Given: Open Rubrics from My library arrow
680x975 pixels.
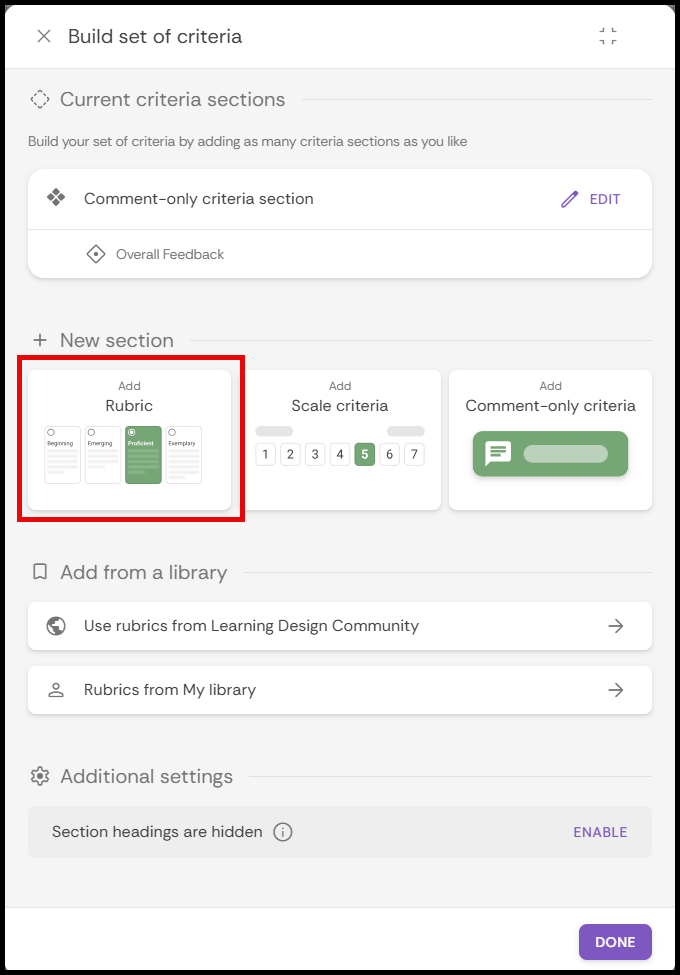Looking at the screenshot, I should (616, 690).
